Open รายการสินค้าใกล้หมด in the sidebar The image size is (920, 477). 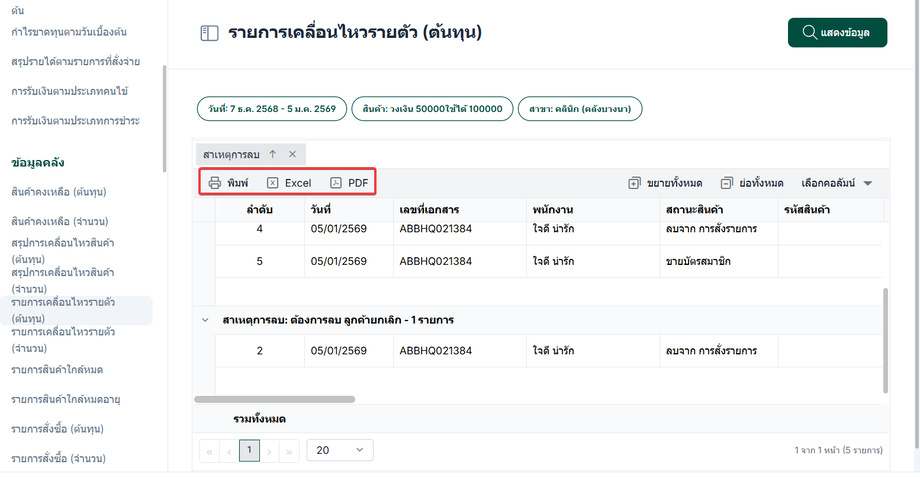57,370
